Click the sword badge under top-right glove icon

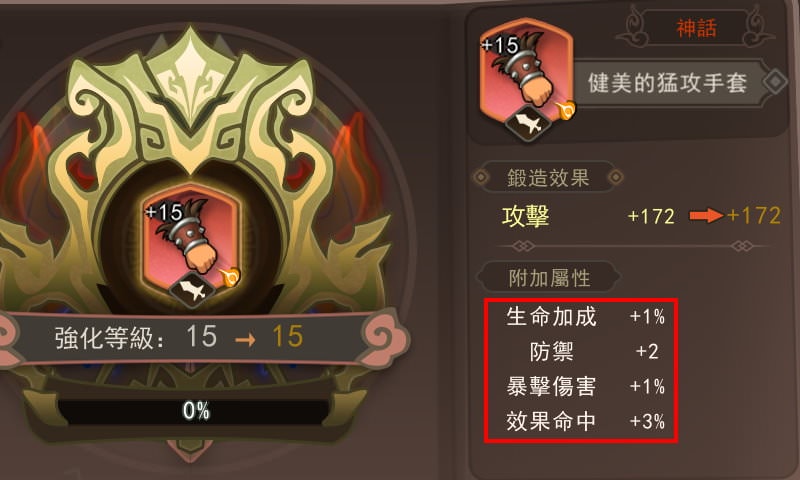coord(528,122)
